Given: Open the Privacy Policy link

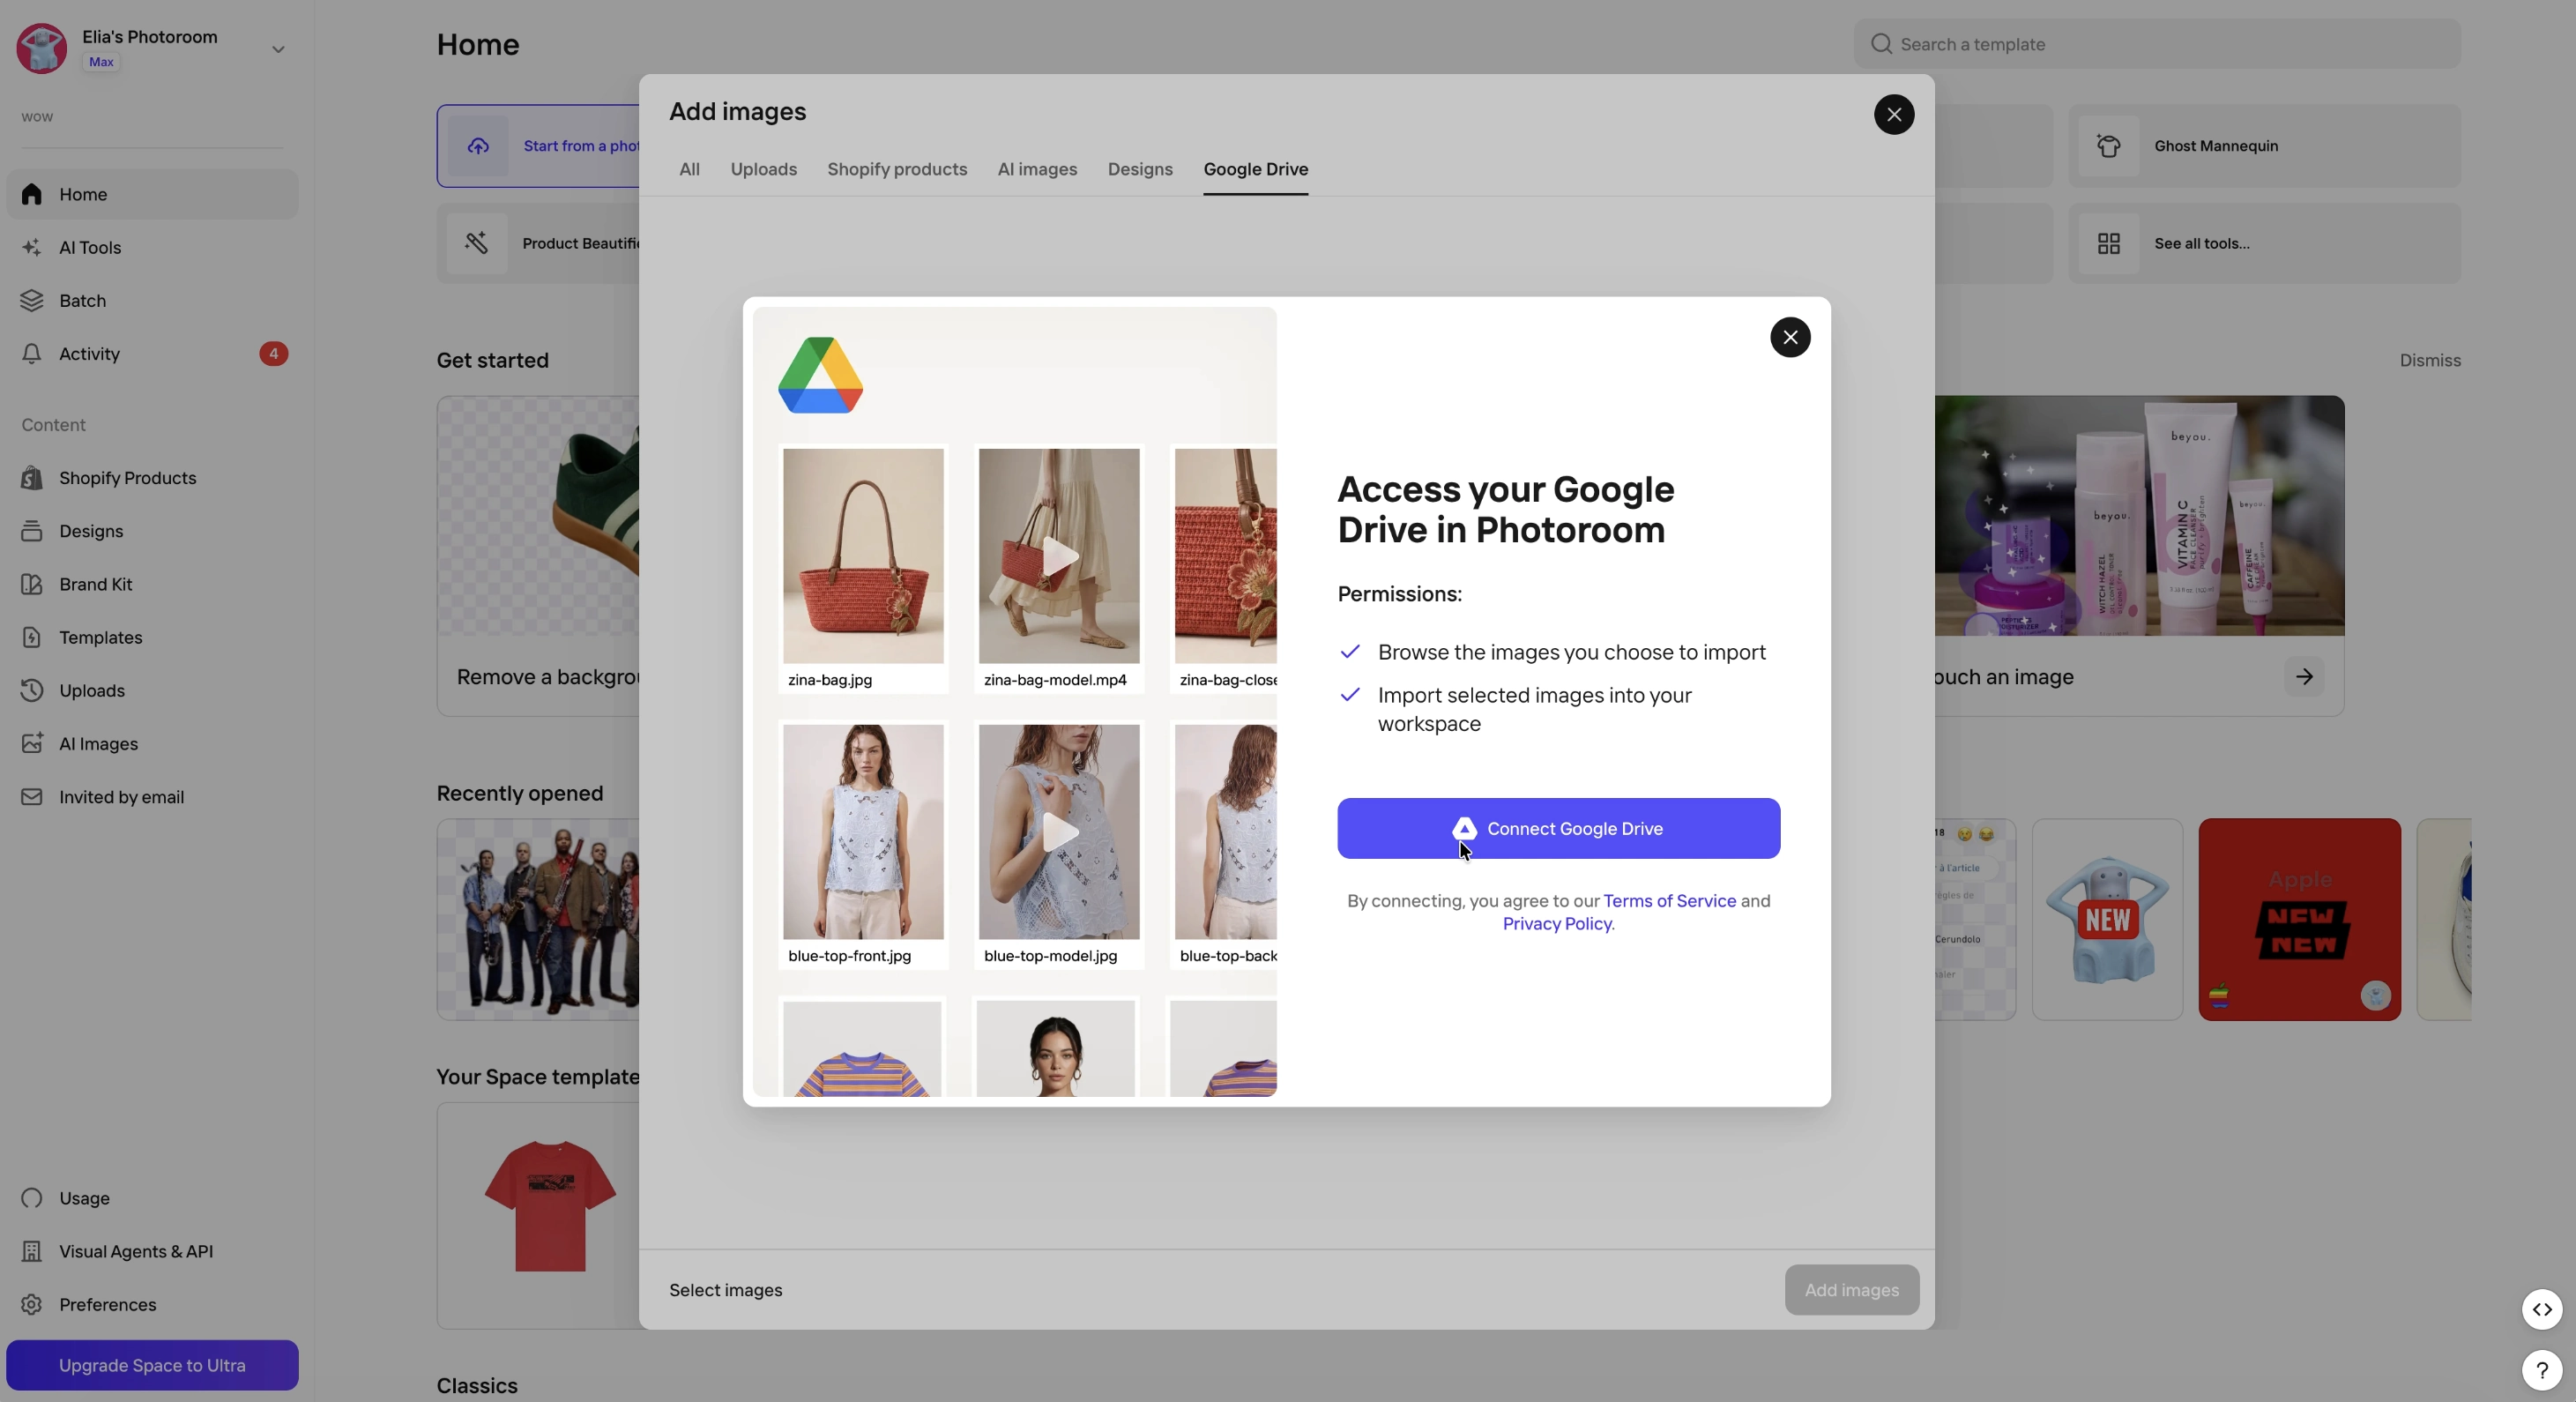Looking at the screenshot, I should pos(1556,924).
